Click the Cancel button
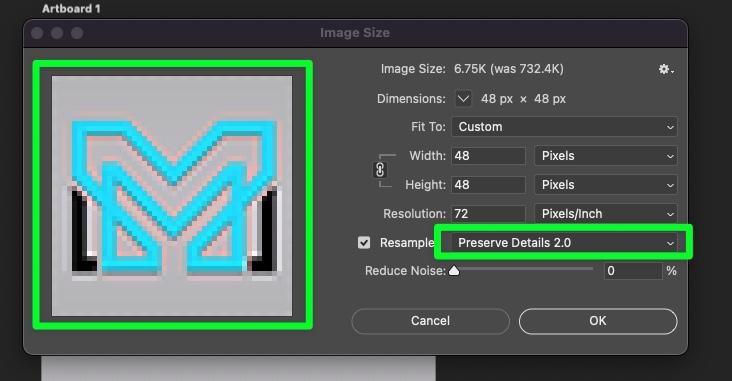This screenshot has width=732, height=381. [x=430, y=321]
